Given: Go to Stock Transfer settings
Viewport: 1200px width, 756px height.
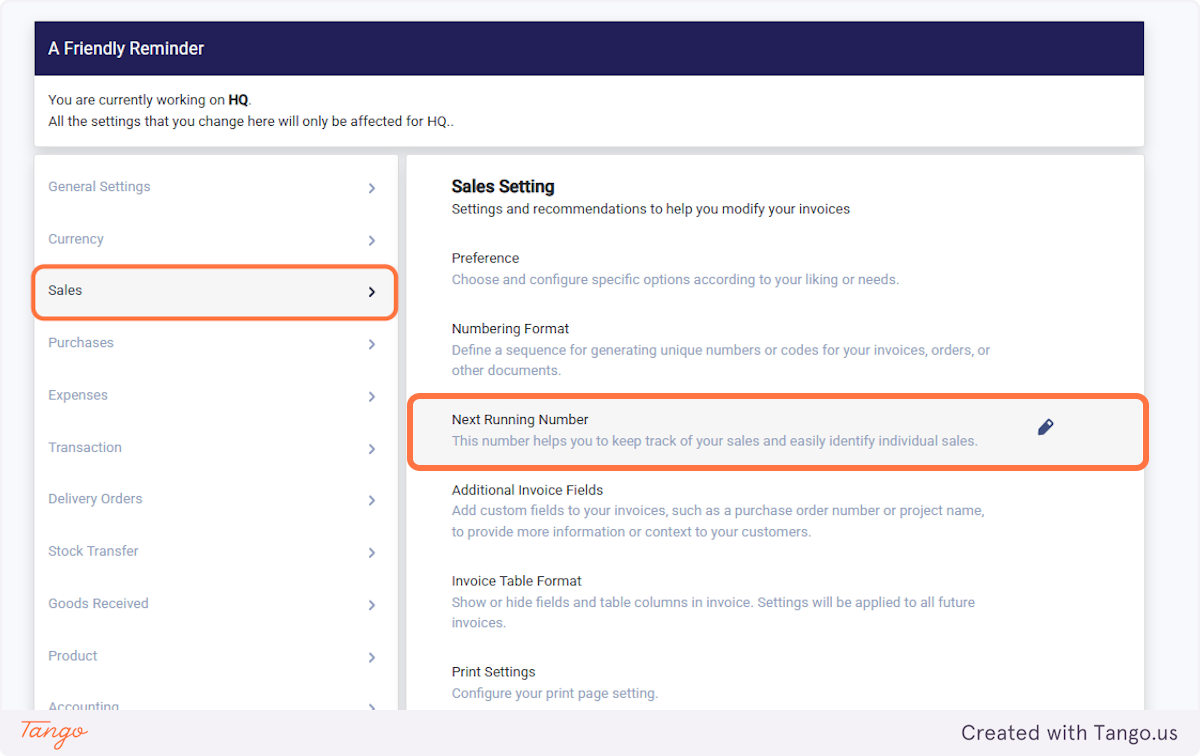Looking at the screenshot, I should click(216, 551).
